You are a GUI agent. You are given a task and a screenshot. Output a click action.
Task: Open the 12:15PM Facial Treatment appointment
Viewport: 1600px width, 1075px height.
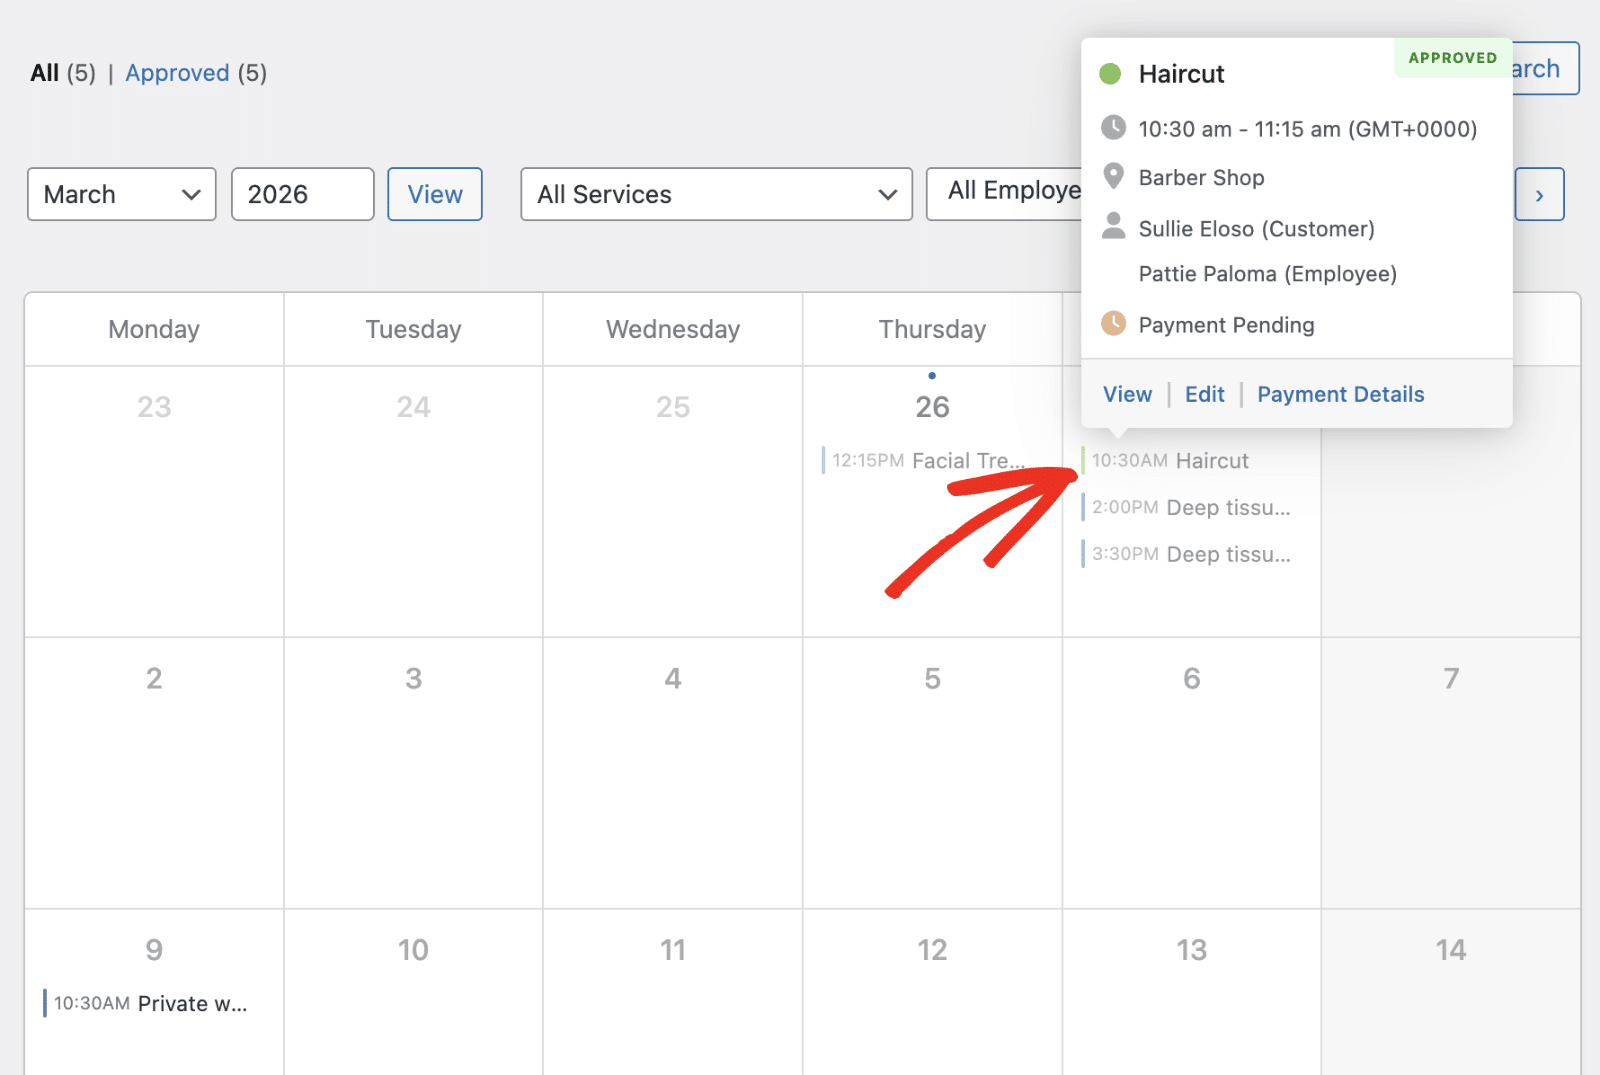coord(927,461)
